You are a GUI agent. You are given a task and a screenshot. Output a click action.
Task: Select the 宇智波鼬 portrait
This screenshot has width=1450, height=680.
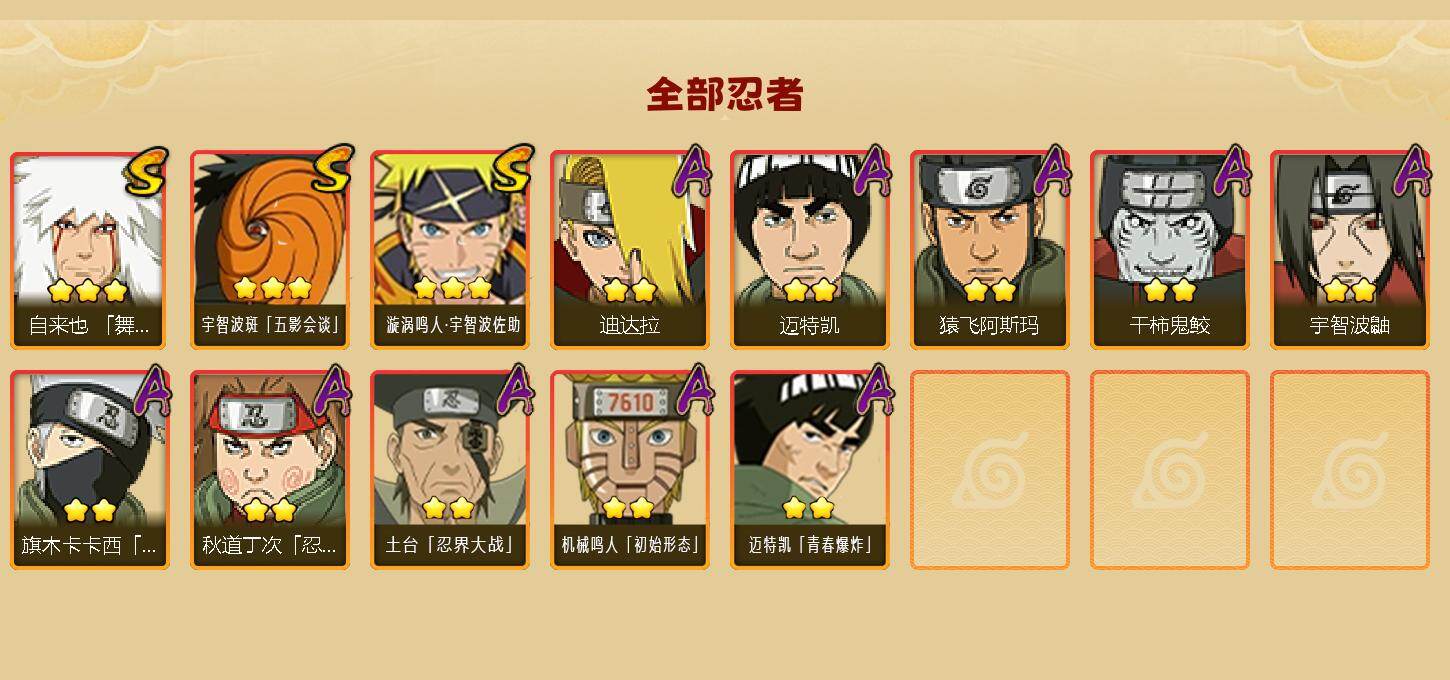coord(1350,250)
